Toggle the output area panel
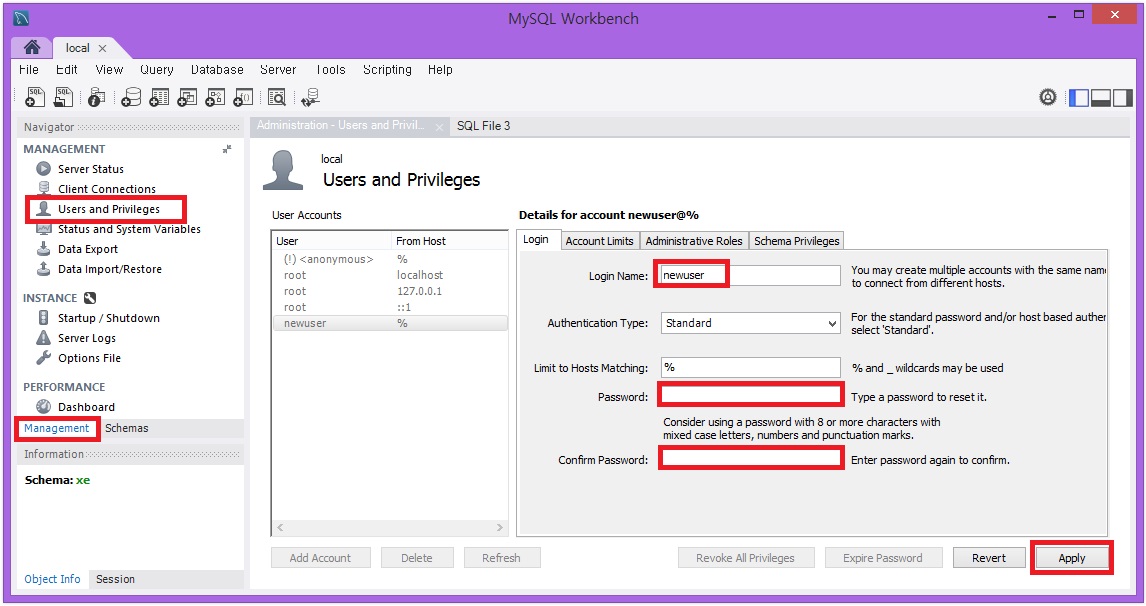 tap(1099, 97)
